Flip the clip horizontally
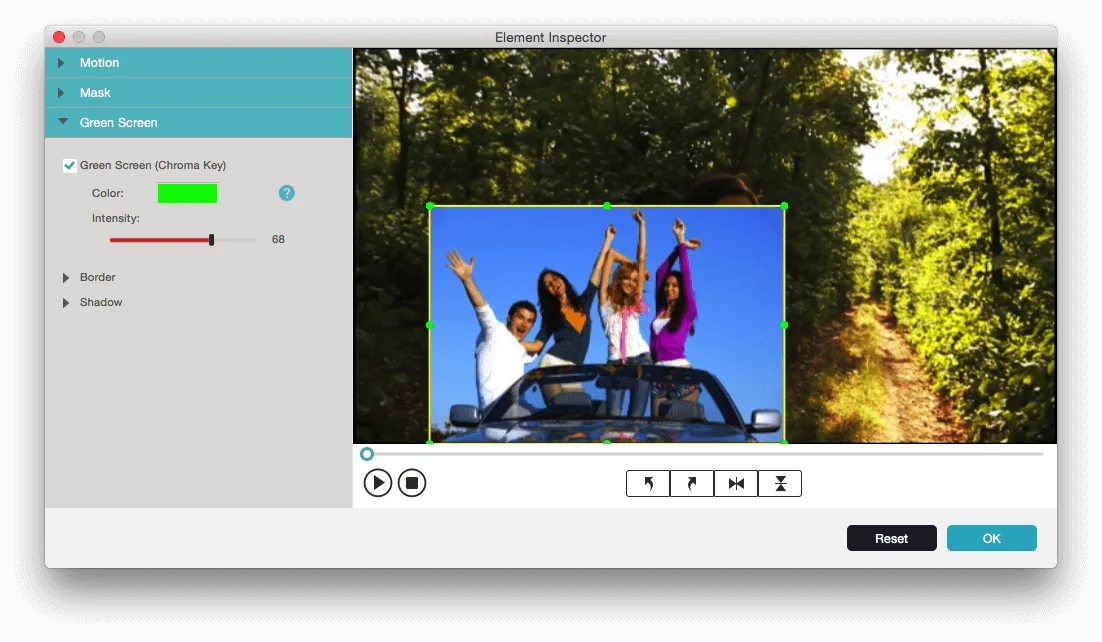 [x=736, y=484]
